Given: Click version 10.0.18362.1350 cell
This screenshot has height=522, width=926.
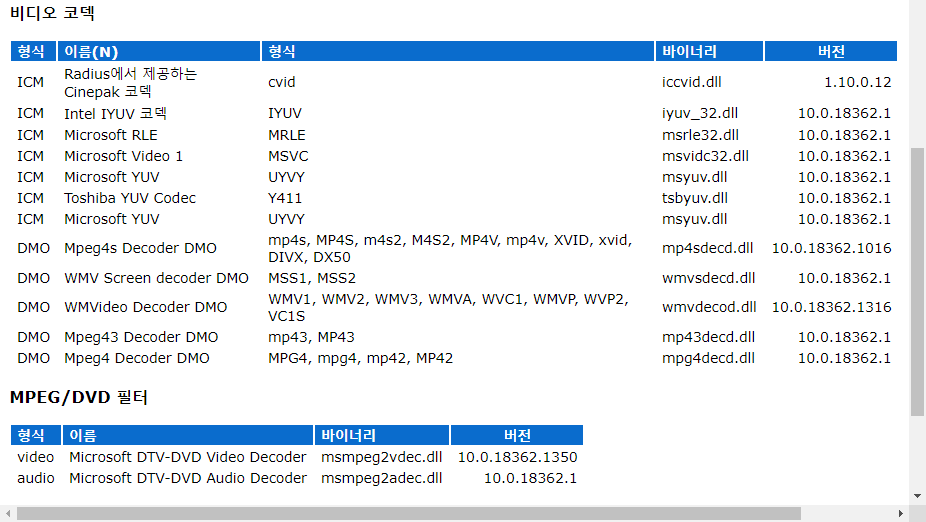Looking at the screenshot, I should (x=518, y=458).
